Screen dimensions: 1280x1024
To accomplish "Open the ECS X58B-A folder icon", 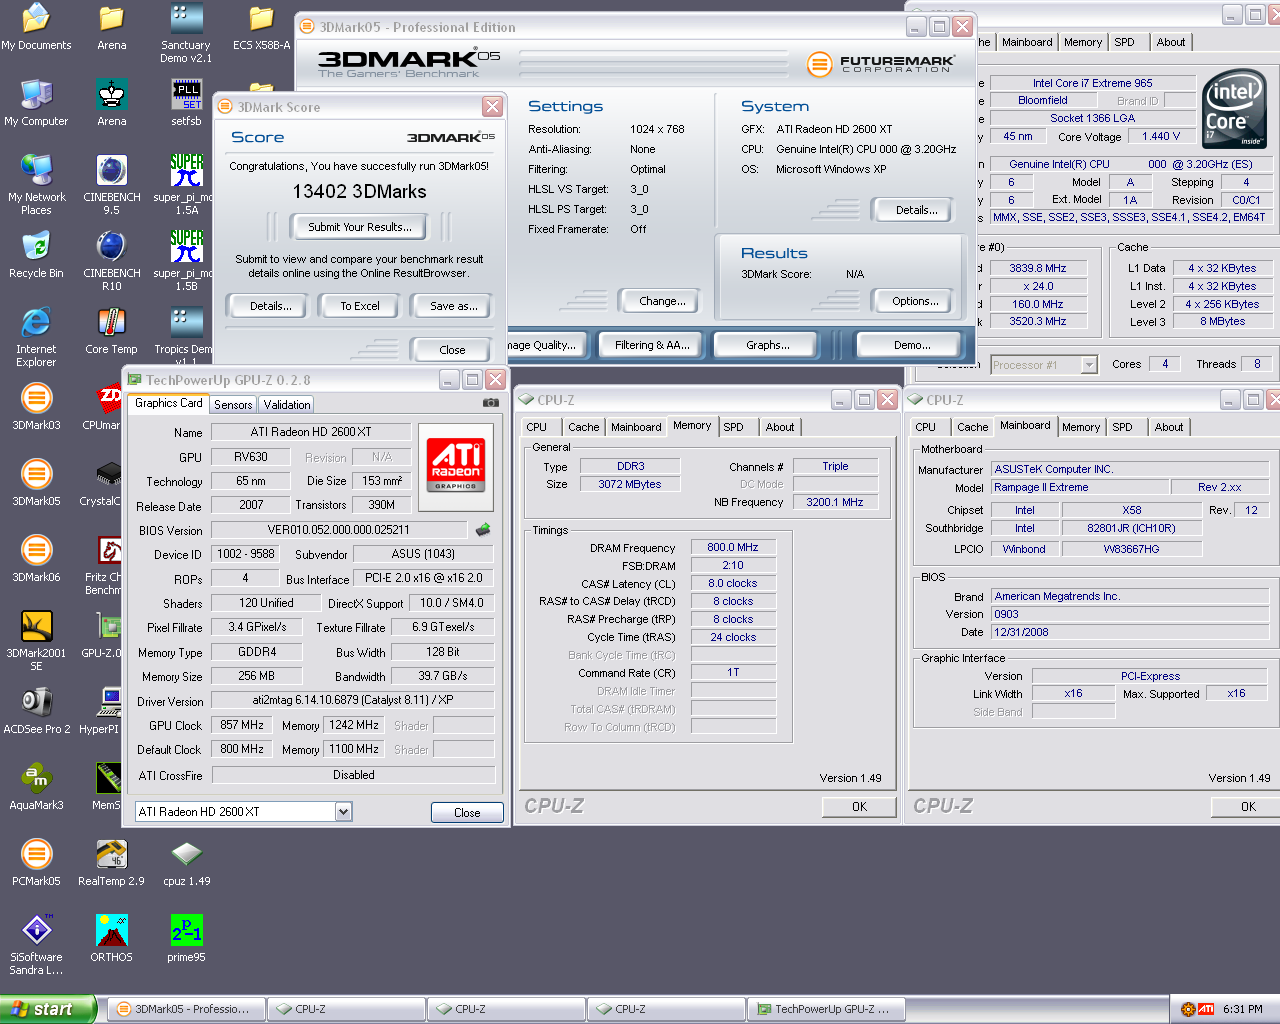I will pos(261,27).
